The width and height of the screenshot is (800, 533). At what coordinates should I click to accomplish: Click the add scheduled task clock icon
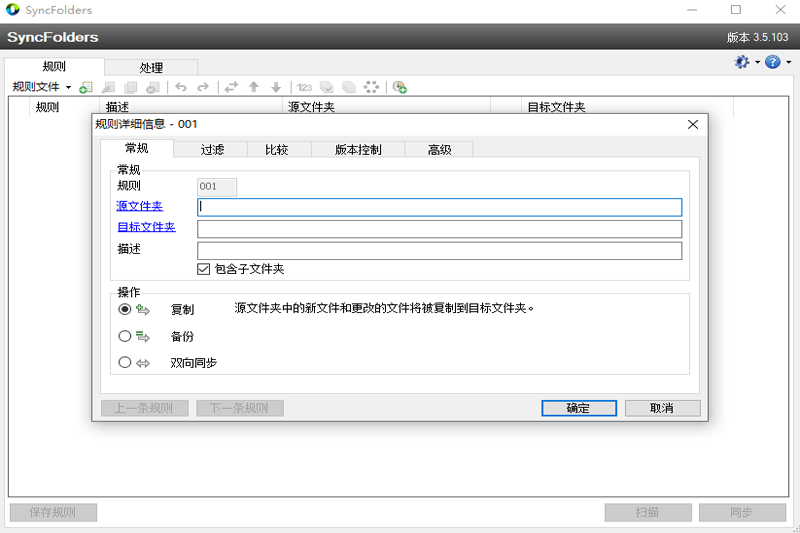point(399,87)
